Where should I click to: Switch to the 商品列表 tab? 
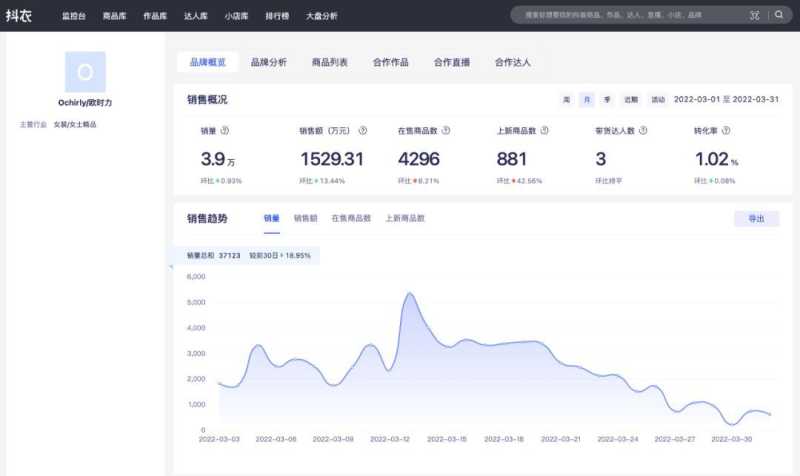(330, 62)
